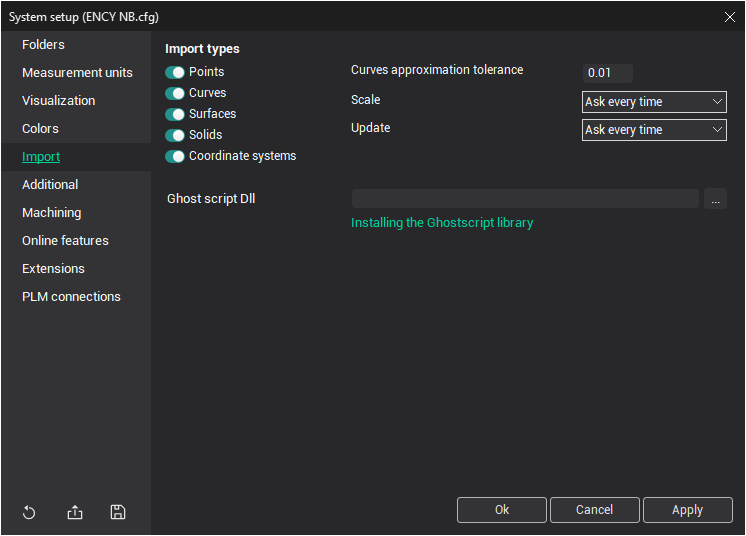Image resolution: width=746 pixels, height=536 pixels.
Task: Disable the Points import toggle
Action: pos(175,72)
